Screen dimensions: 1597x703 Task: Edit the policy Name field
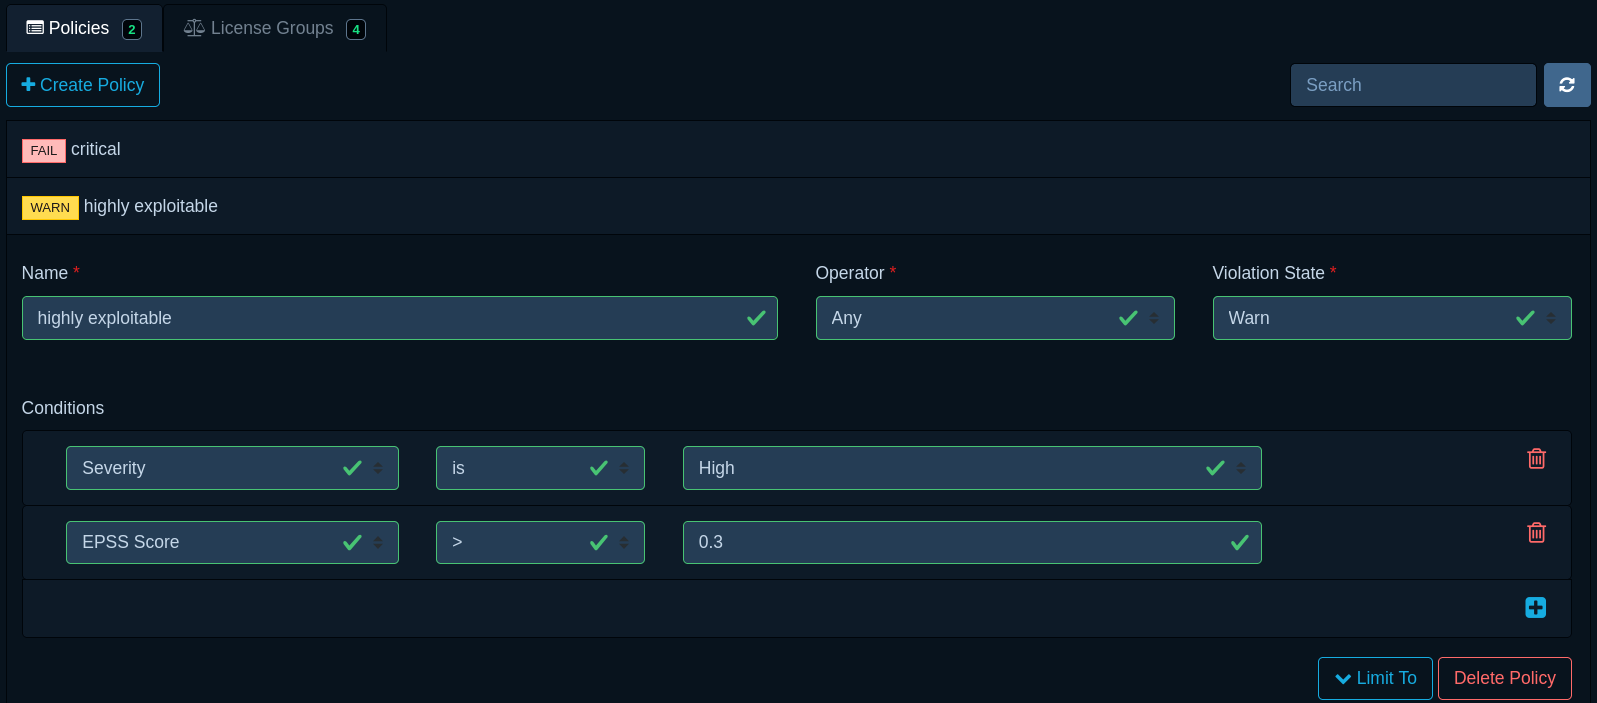(400, 318)
